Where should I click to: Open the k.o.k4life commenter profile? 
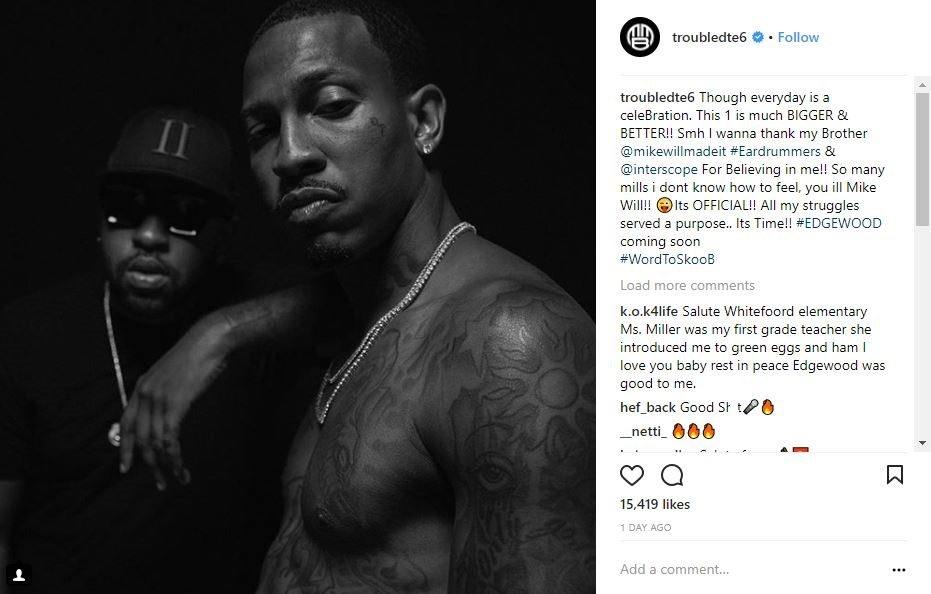(649, 311)
